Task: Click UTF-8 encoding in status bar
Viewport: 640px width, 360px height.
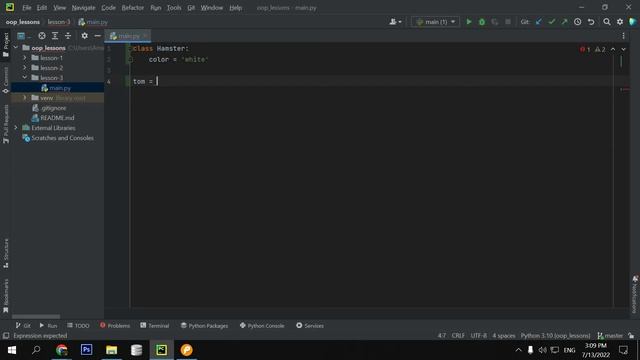Action: click(478, 336)
